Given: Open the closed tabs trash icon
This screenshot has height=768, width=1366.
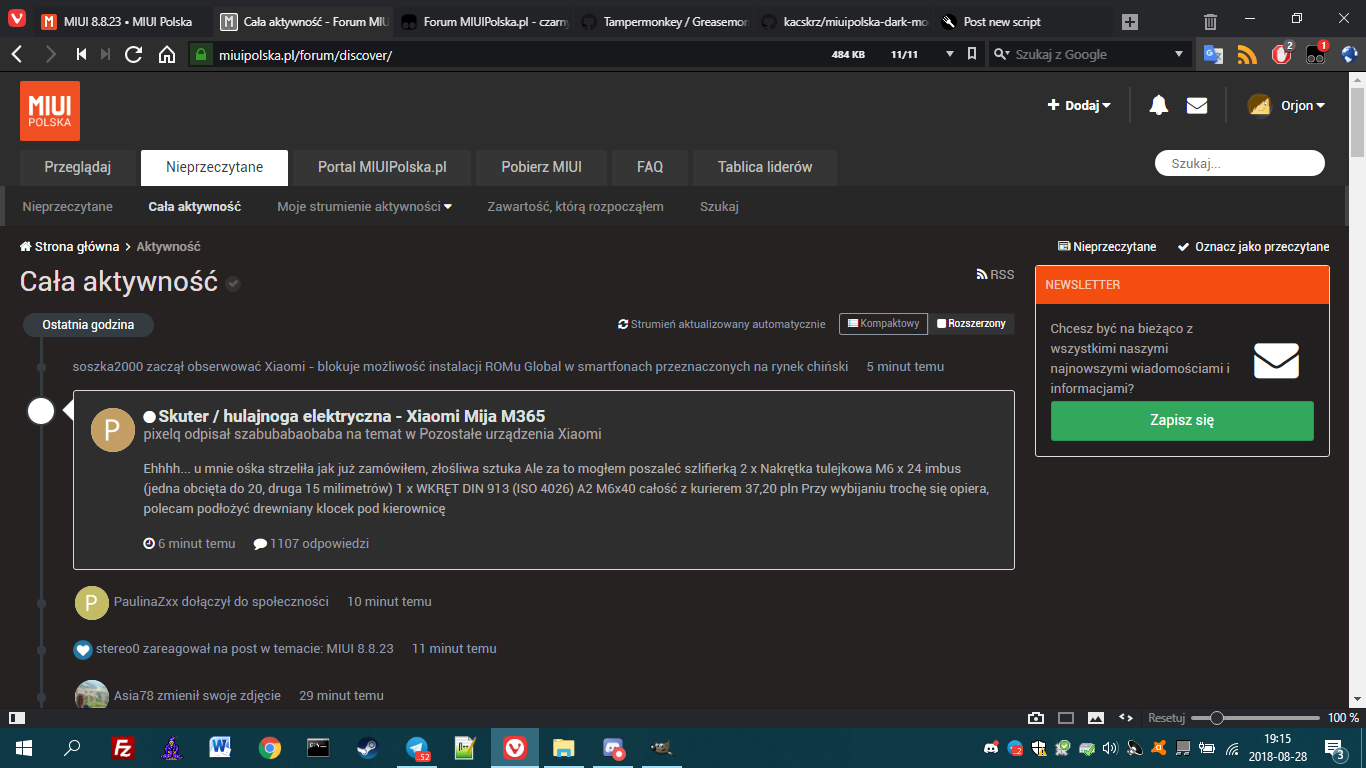Looking at the screenshot, I should (x=1210, y=21).
